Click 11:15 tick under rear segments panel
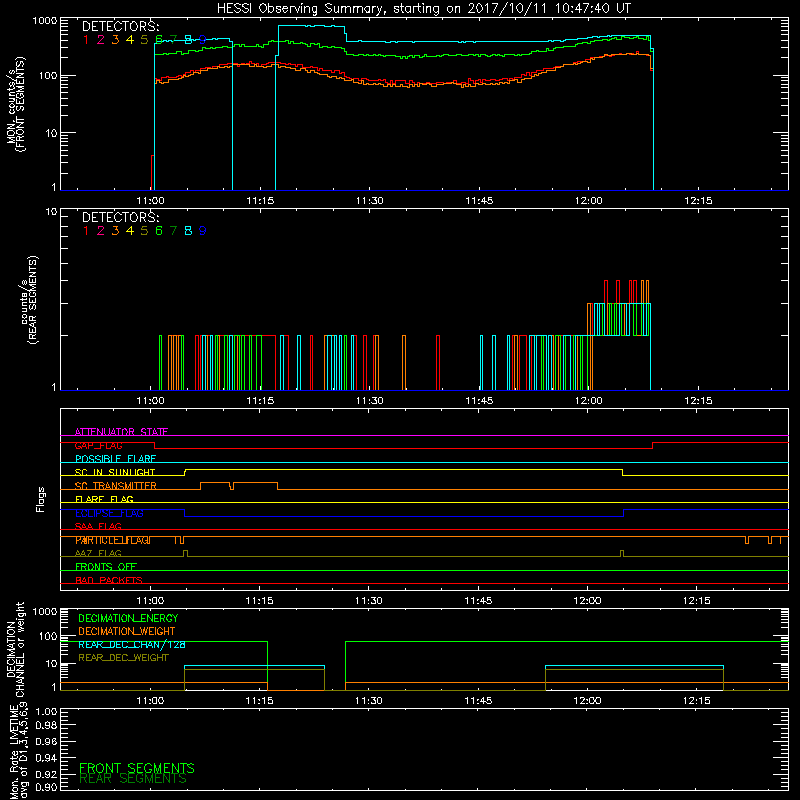800x800 pixels. point(260,401)
